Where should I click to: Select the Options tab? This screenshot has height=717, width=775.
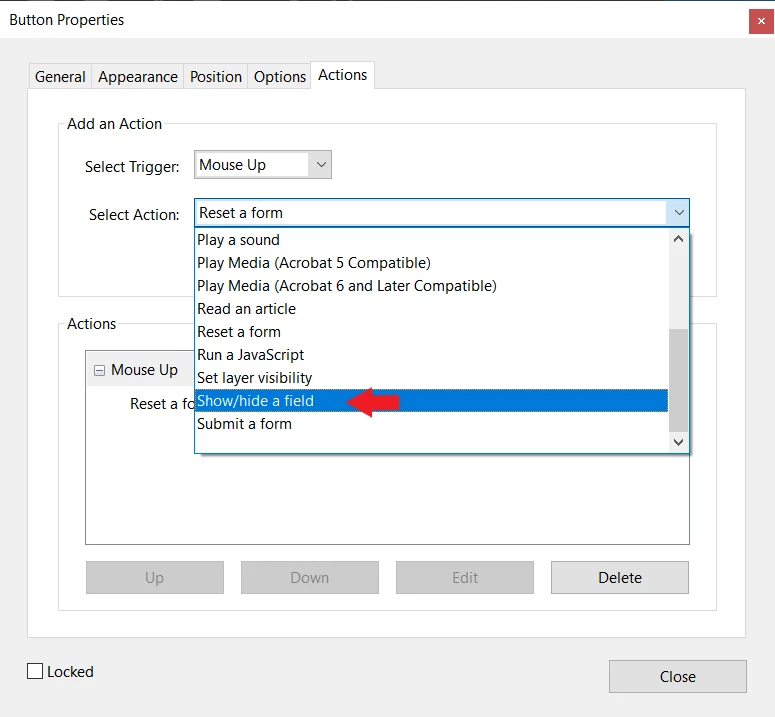point(279,77)
